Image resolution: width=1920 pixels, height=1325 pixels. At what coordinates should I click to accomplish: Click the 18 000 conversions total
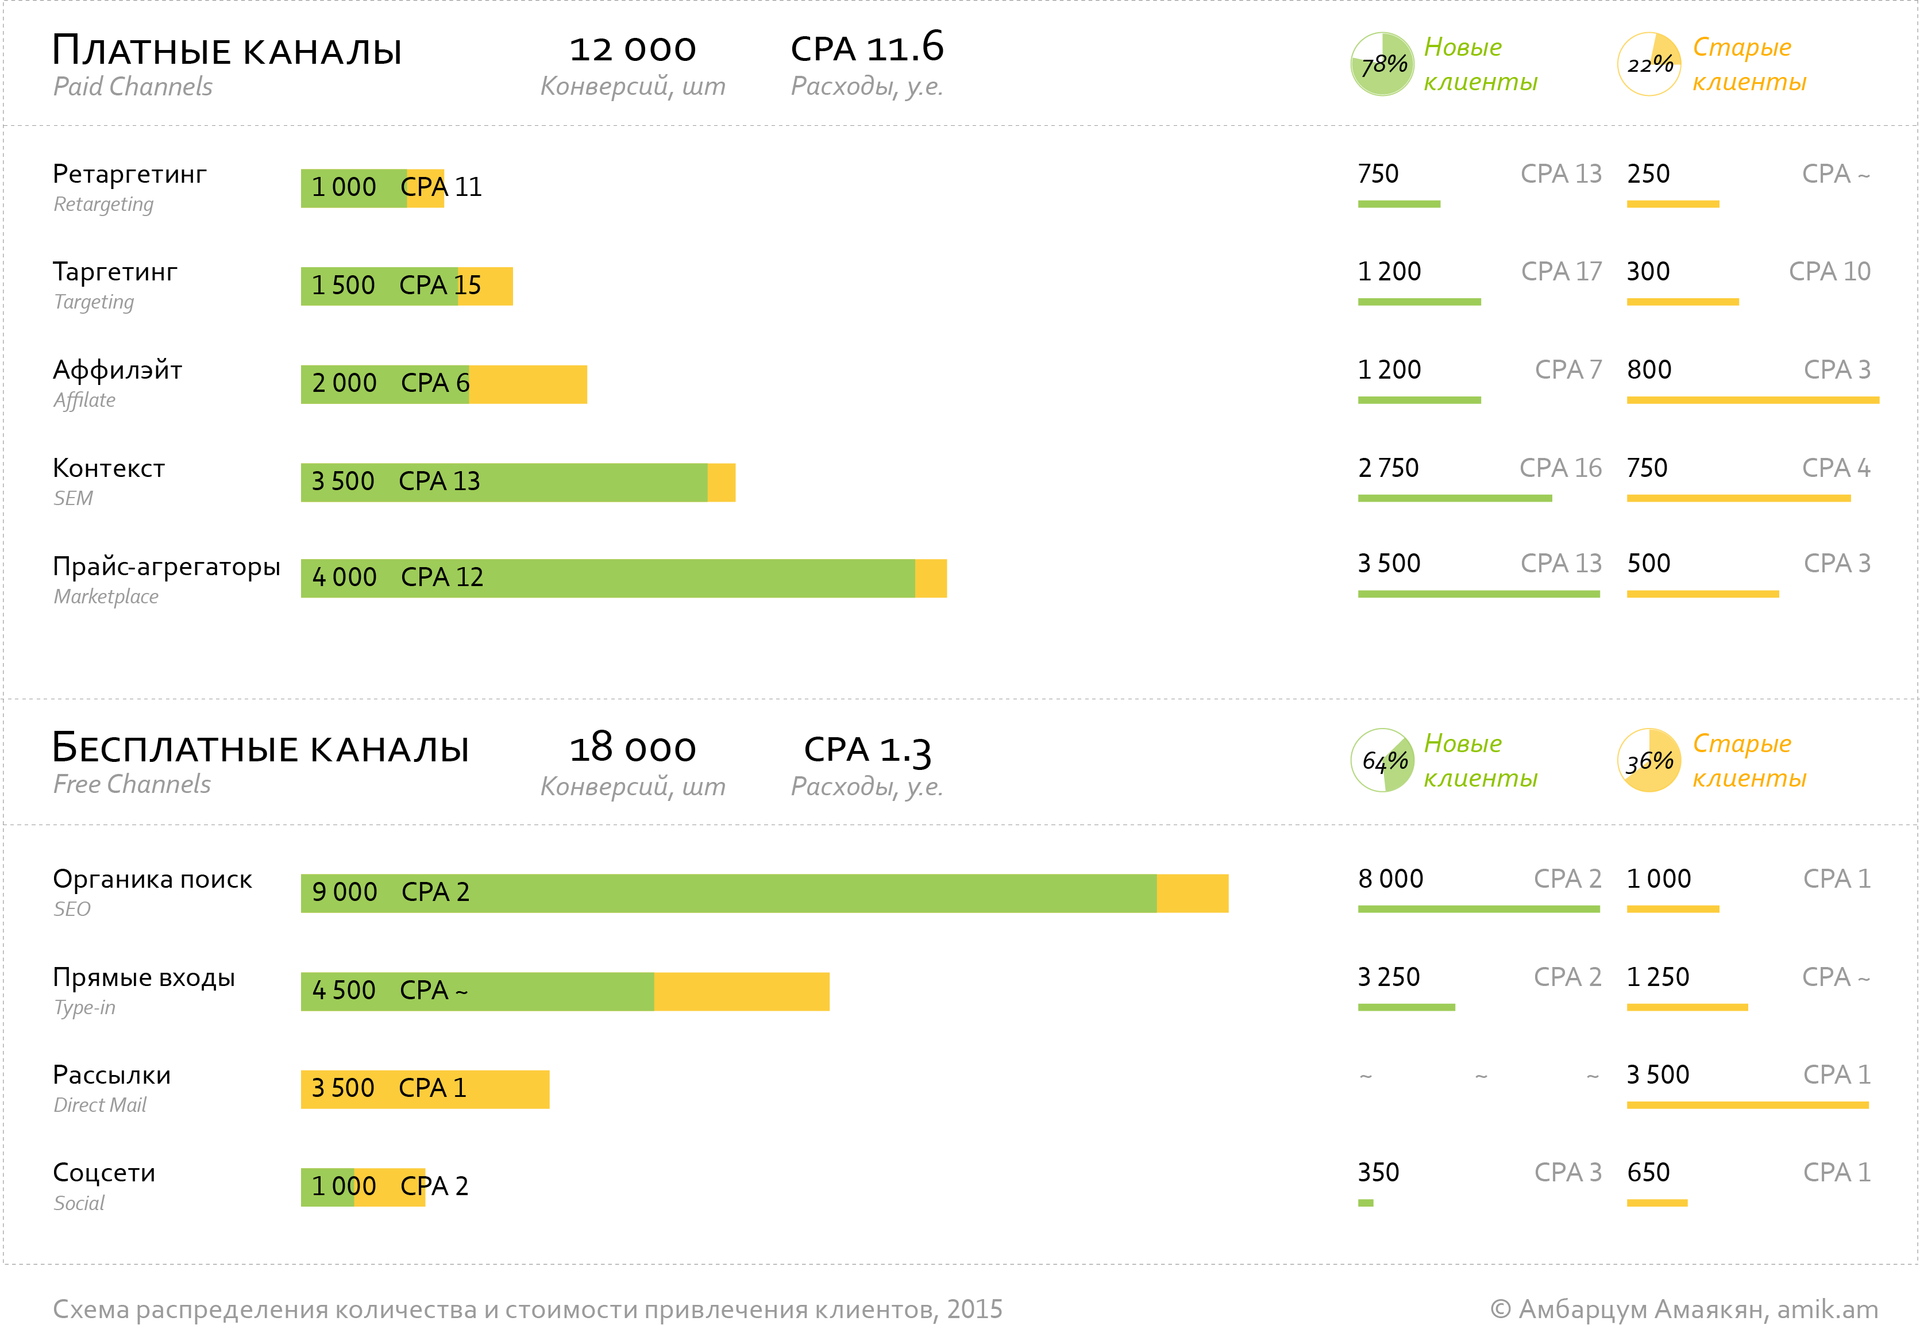pos(632,748)
